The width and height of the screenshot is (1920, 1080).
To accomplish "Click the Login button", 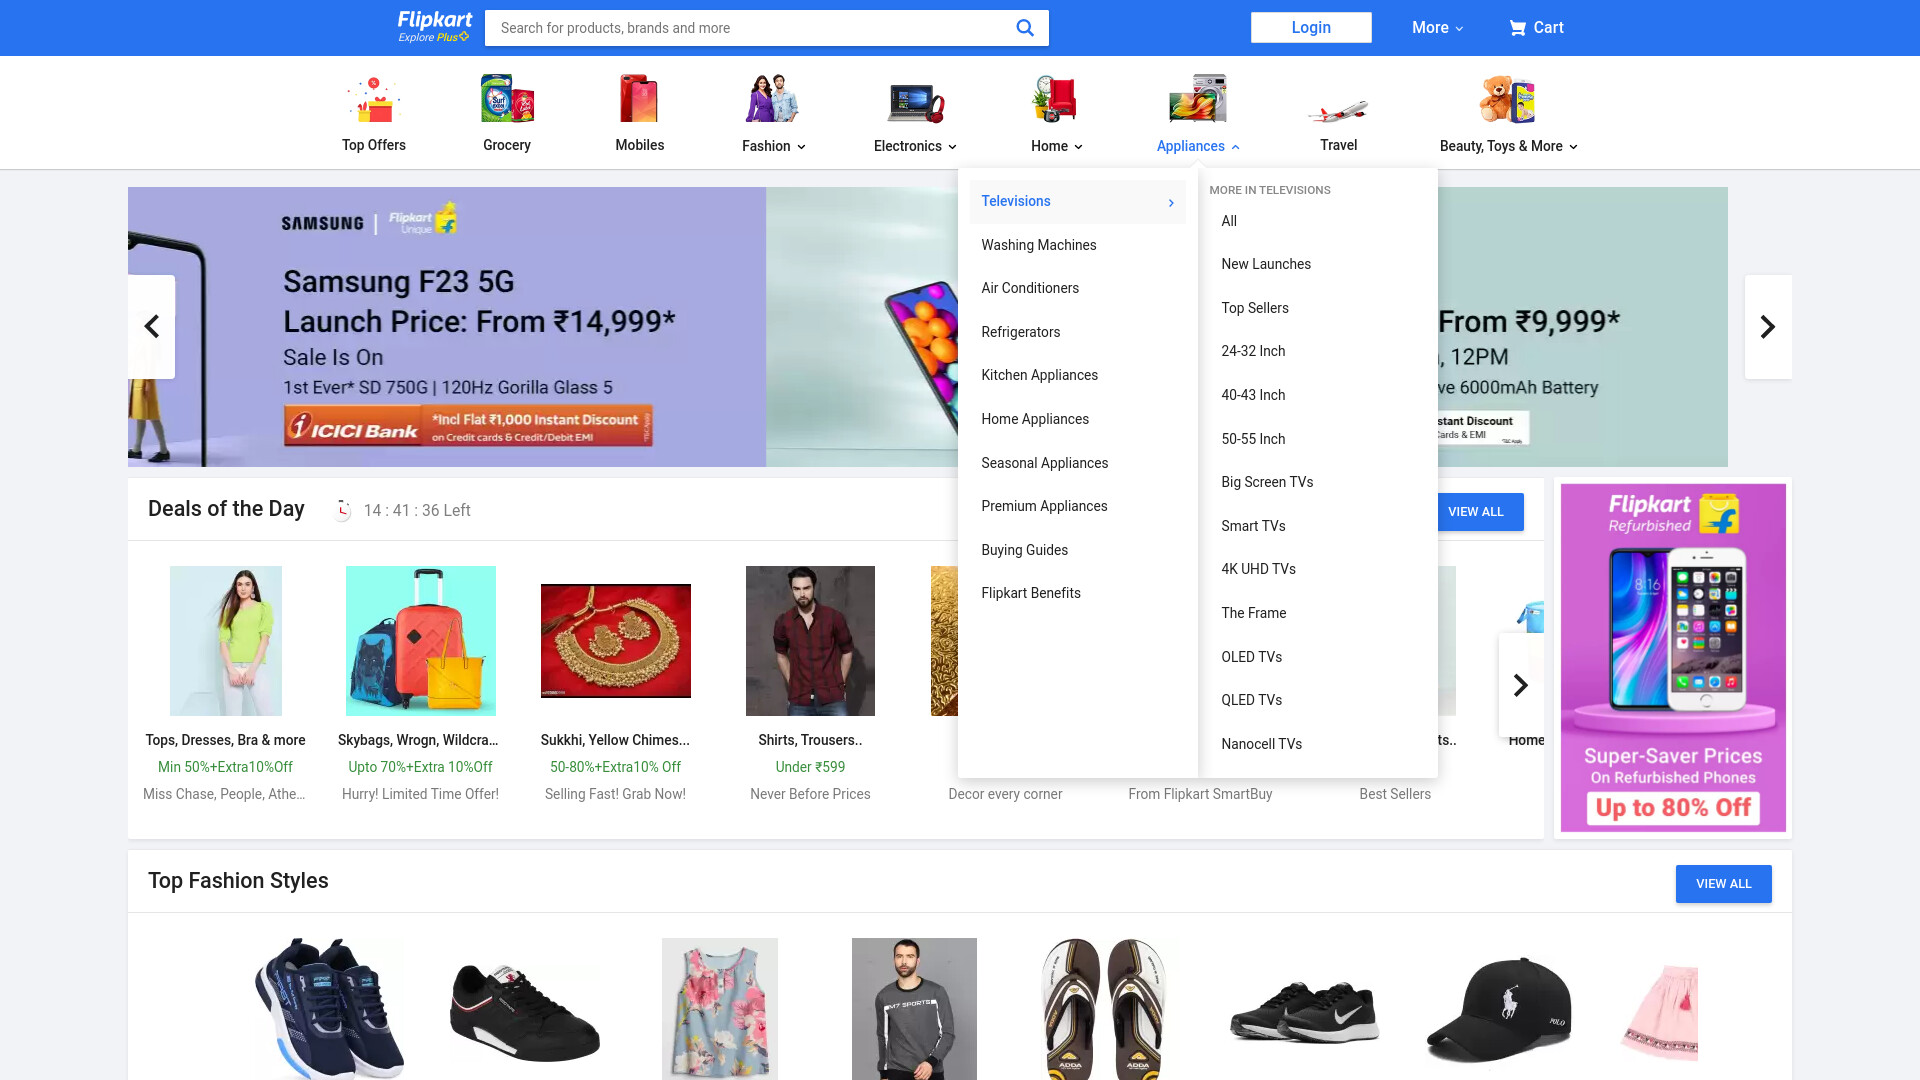I will [x=1311, y=28].
